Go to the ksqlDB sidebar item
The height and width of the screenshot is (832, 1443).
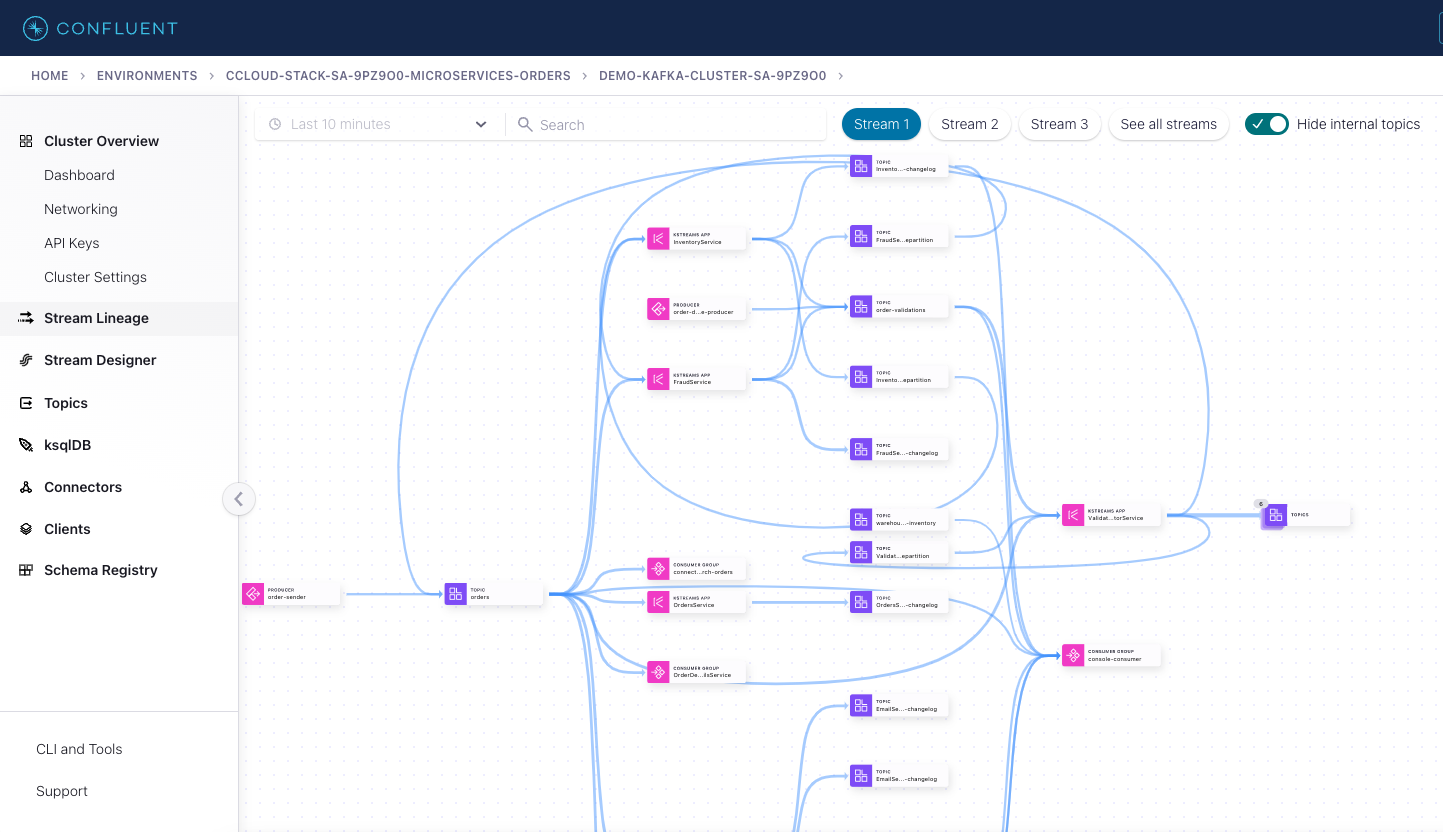tap(69, 445)
